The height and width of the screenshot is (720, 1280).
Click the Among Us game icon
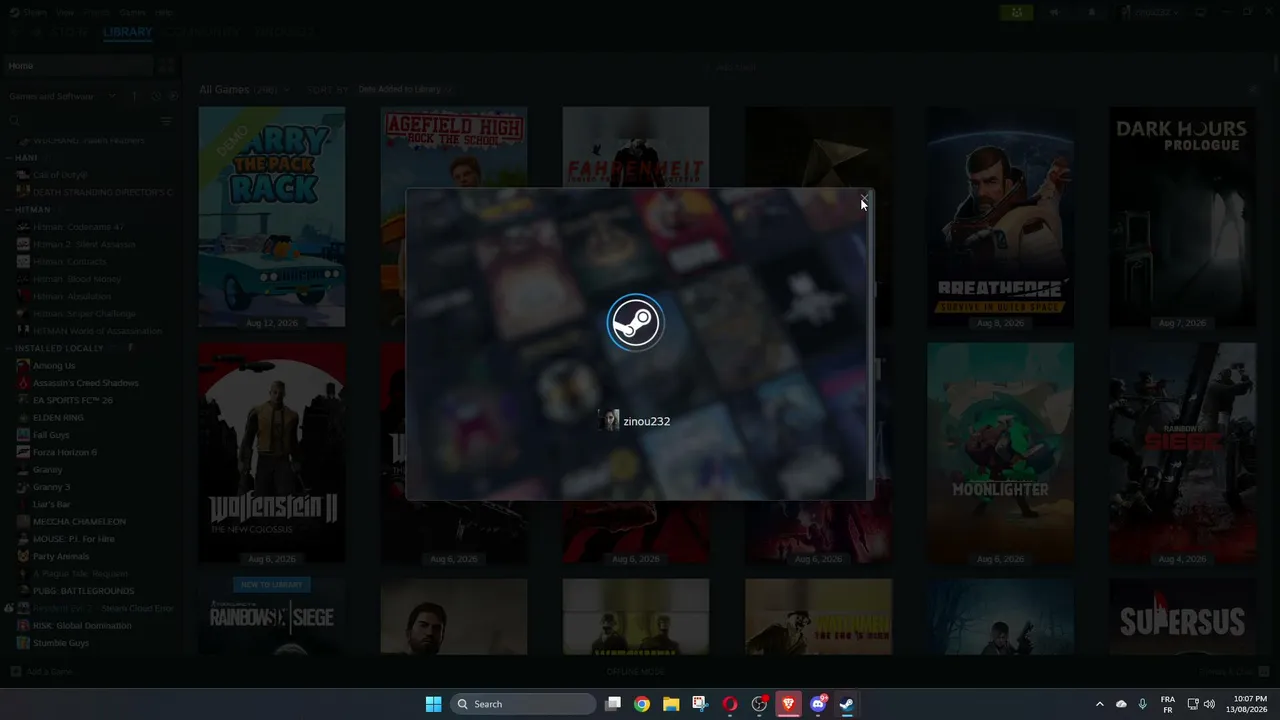(x=23, y=366)
